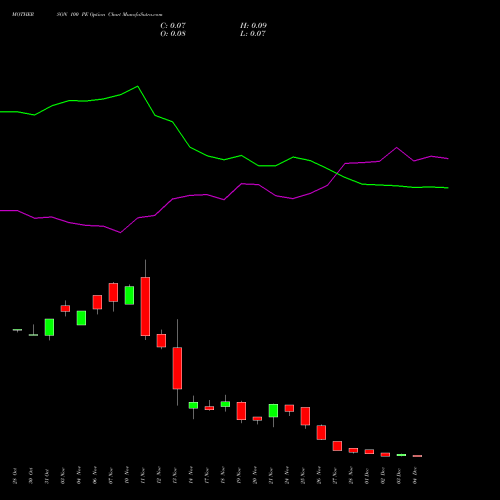Click the 'MOTHER' chart title text
This screenshot has width=500, height=500.
pos(23,15)
